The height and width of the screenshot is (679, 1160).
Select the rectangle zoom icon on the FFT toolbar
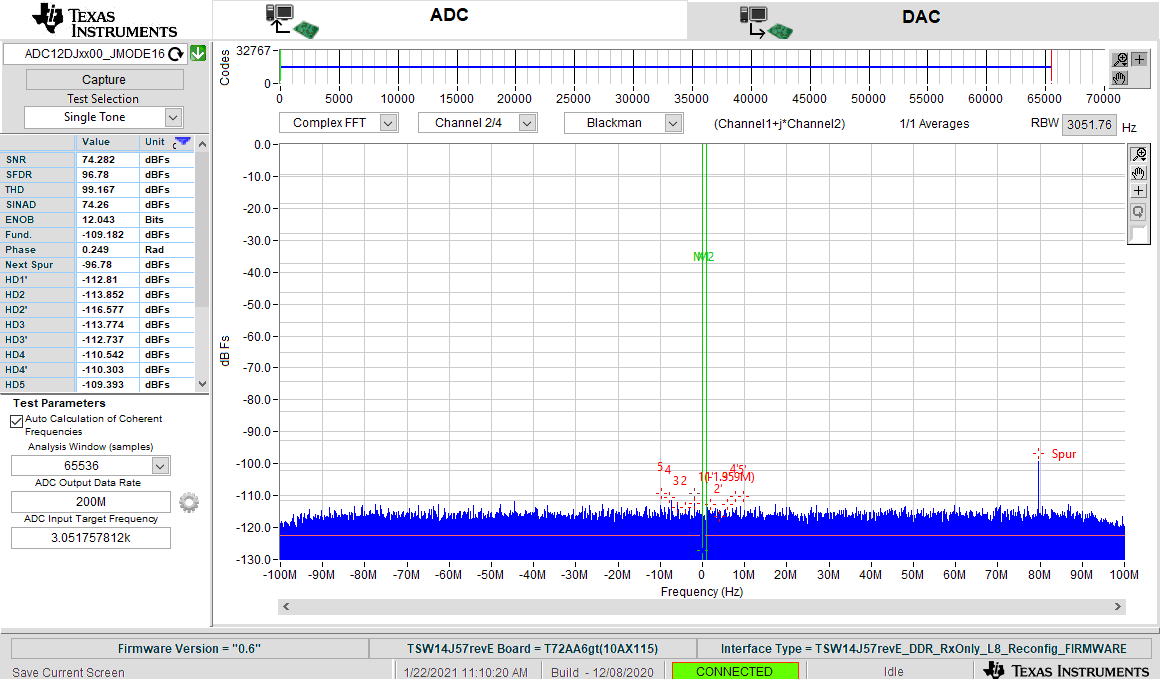(x=1138, y=211)
